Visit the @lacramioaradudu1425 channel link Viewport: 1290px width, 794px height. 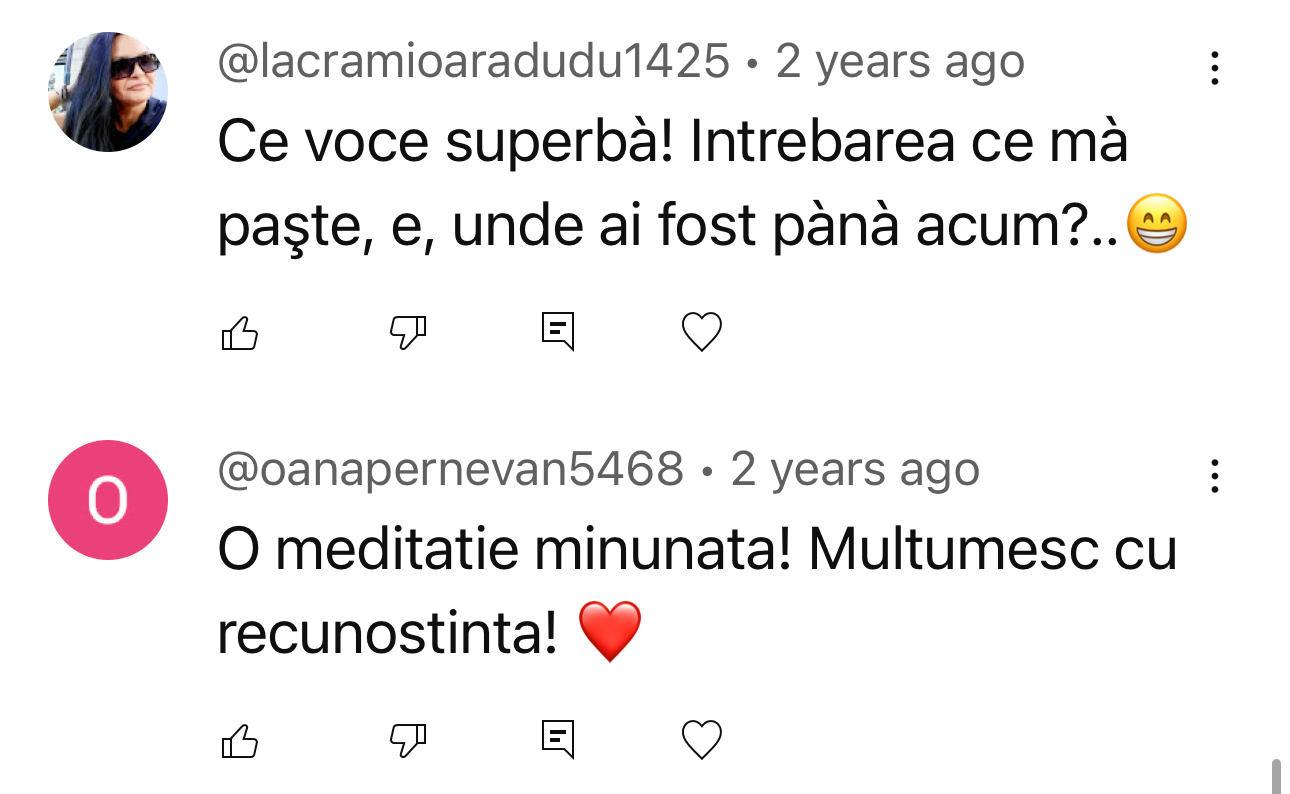[x=474, y=63]
